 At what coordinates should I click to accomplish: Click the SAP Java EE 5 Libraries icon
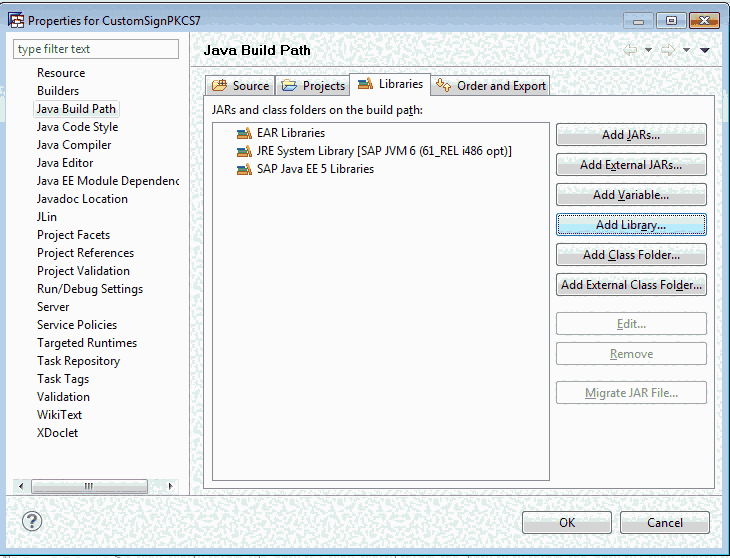click(x=244, y=169)
